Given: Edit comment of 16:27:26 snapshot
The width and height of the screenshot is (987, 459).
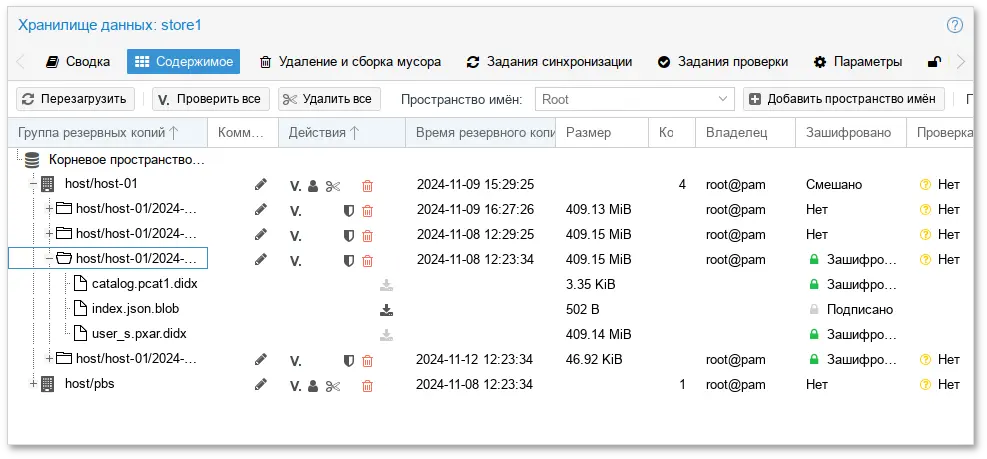Looking at the screenshot, I should (x=261, y=210).
